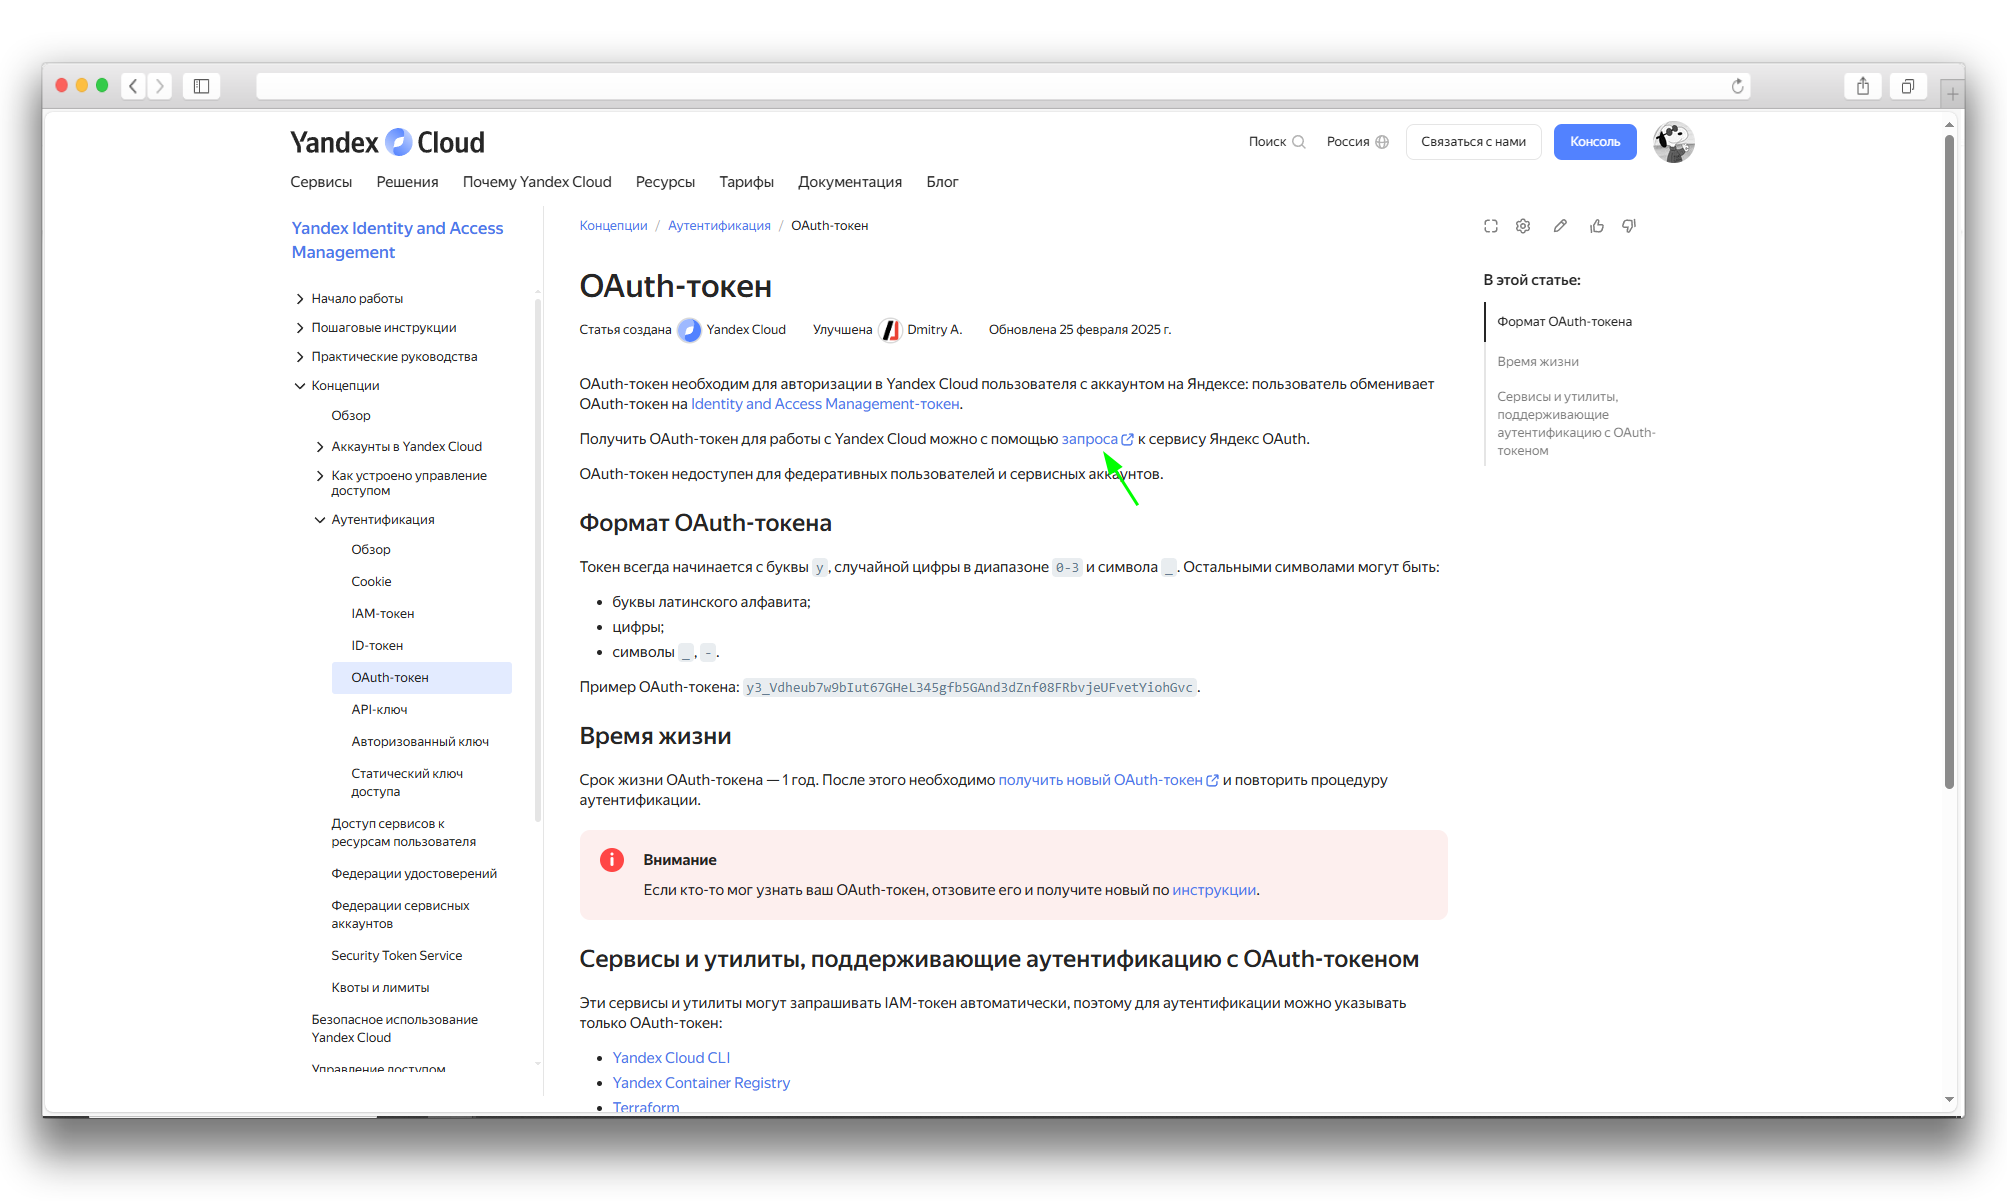Click the Связаться с нами button
2007x1201 pixels.
(x=1473, y=142)
